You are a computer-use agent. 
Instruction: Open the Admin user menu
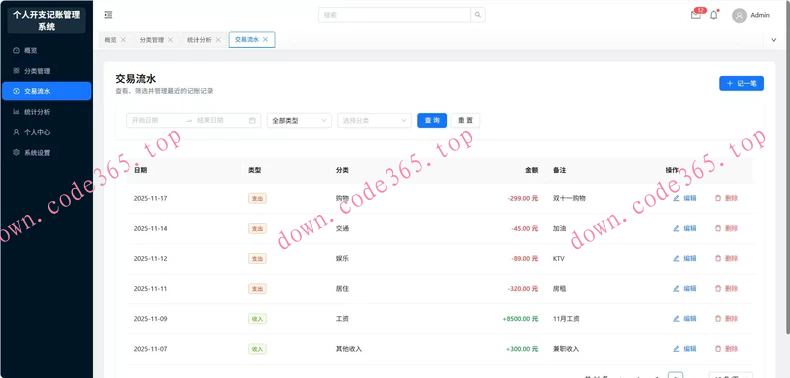tap(751, 16)
